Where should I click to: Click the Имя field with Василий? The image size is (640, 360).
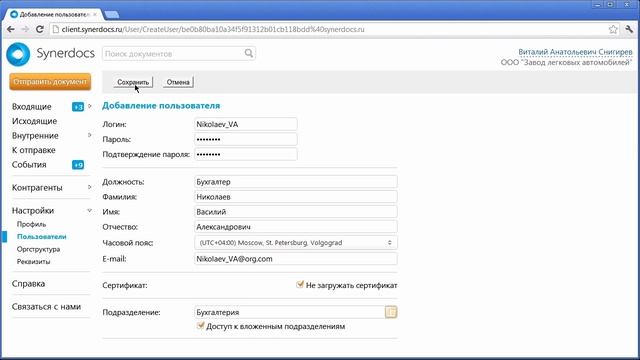pyautogui.click(x=296, y=212)
